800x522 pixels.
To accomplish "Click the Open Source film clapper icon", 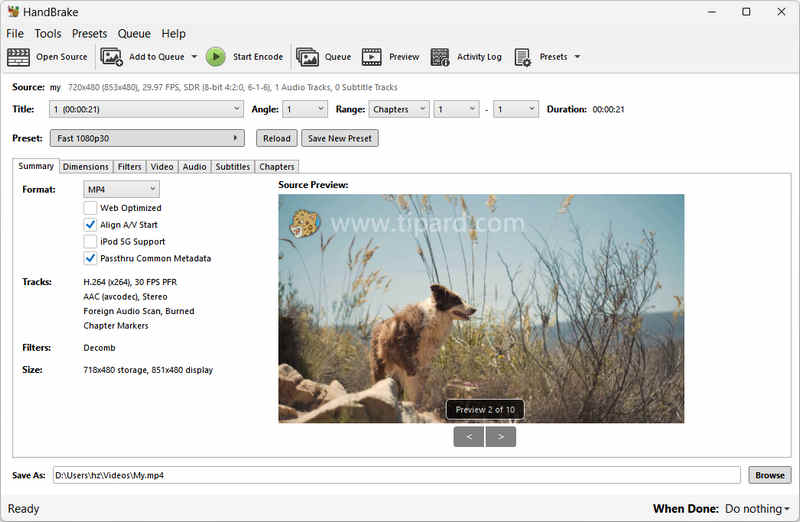I will pyautogui.click(x=18, y=57).
